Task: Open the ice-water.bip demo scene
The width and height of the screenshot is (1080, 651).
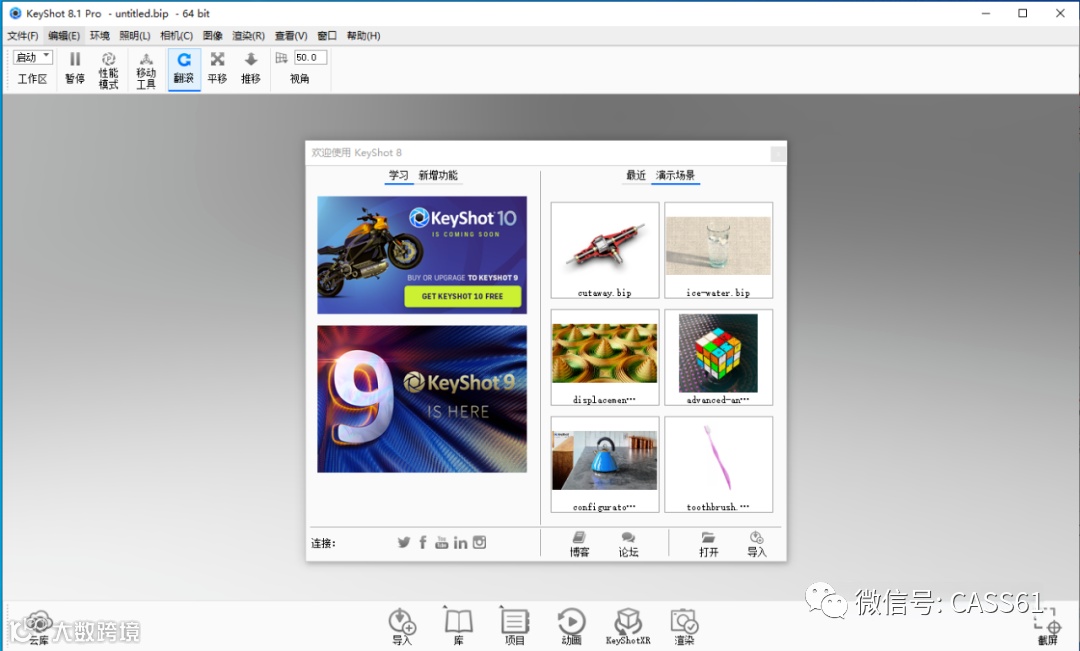Action: (x=718, y=250)
